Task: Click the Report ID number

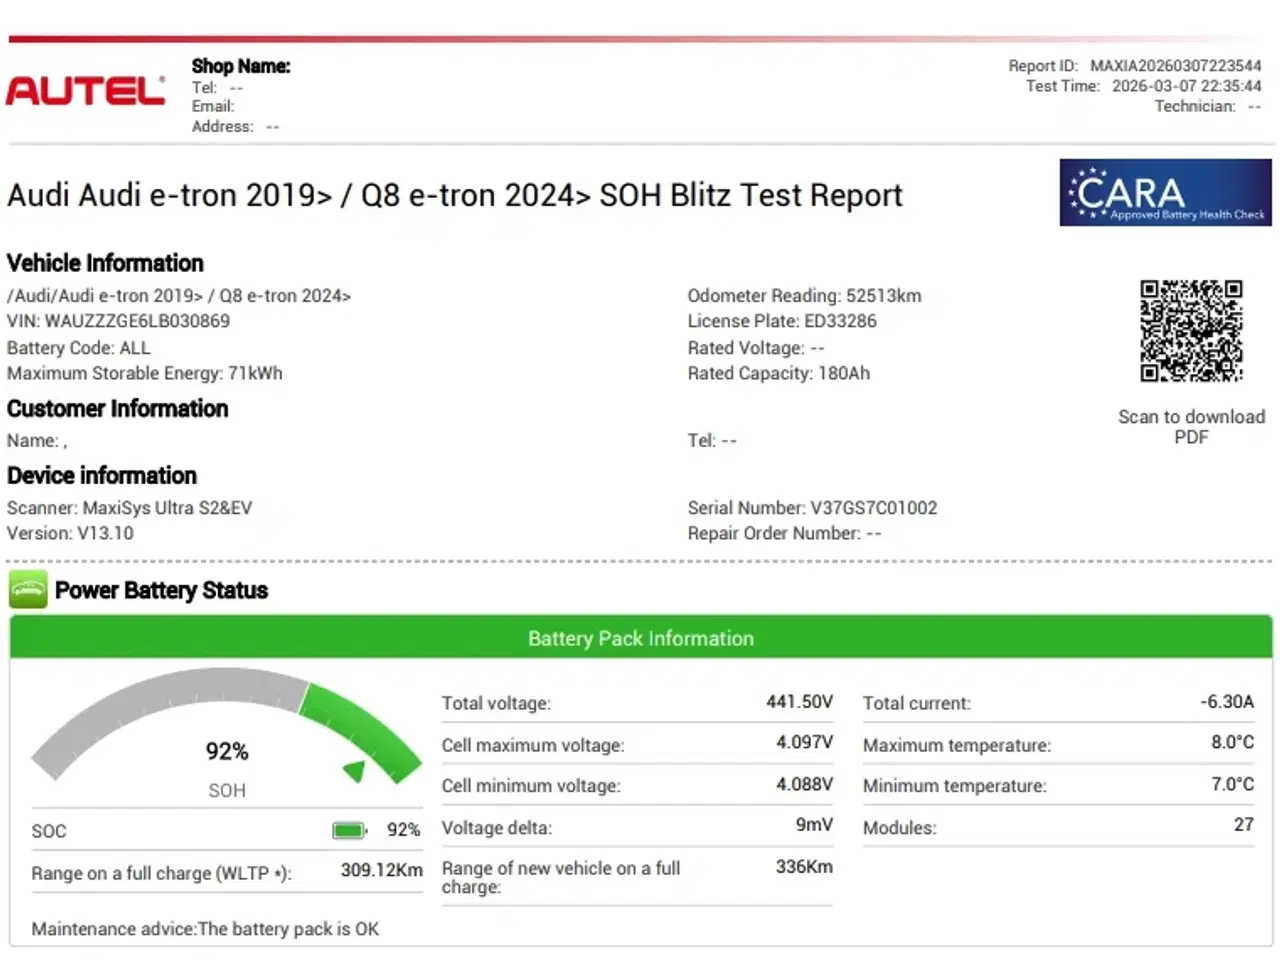Action: (x=1175, y=66)
